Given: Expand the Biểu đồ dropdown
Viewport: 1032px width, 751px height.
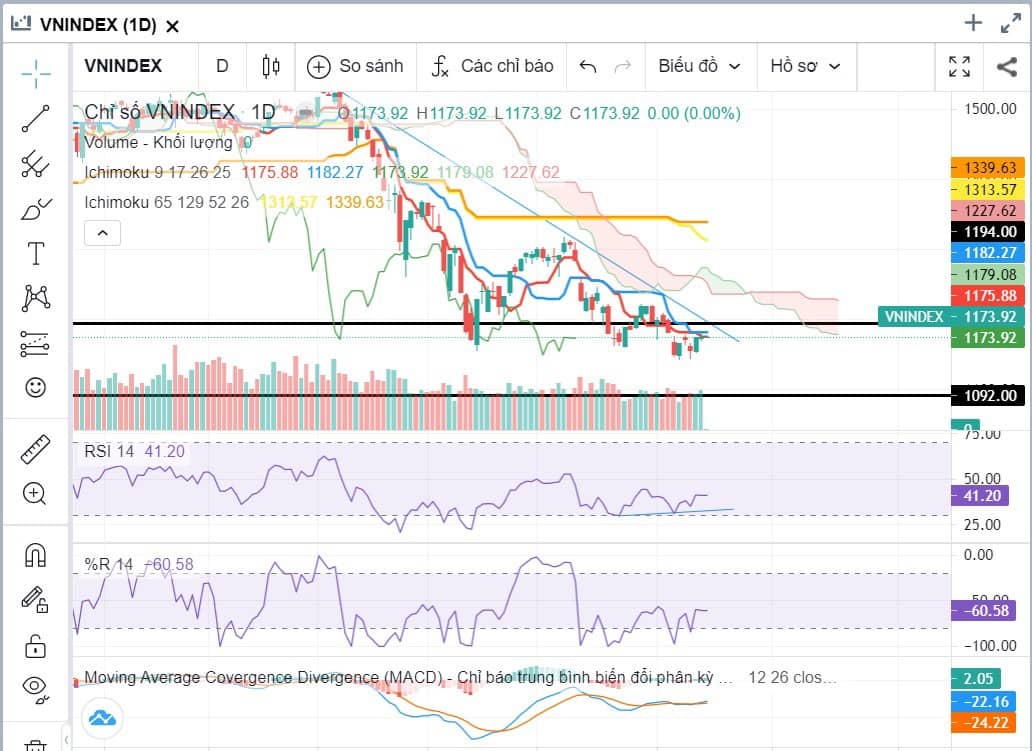Looking at the screenshot, I should (x=700, y=66).
